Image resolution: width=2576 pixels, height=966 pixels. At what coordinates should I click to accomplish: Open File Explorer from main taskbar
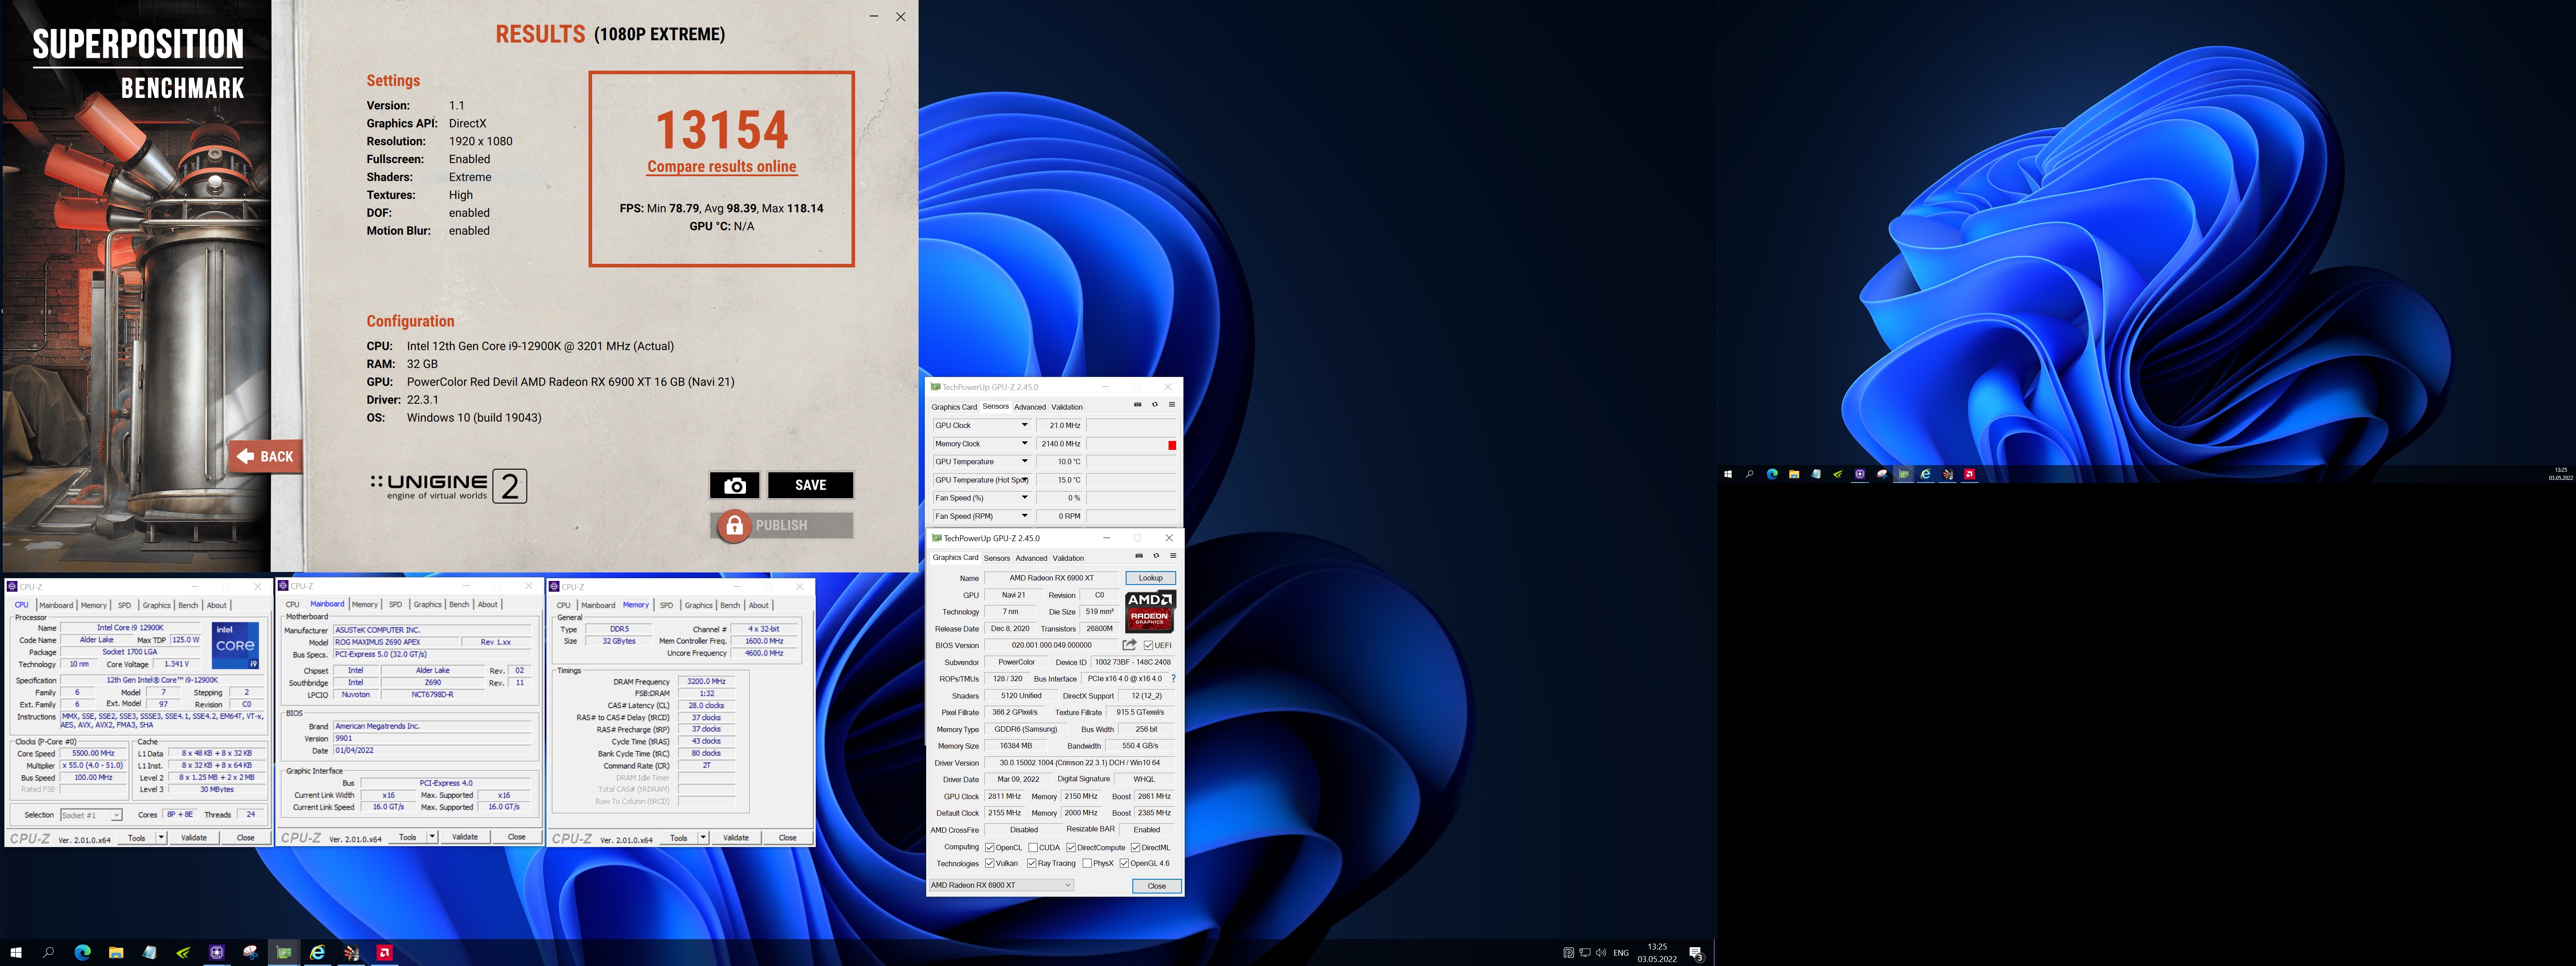[x=116, y=952]
